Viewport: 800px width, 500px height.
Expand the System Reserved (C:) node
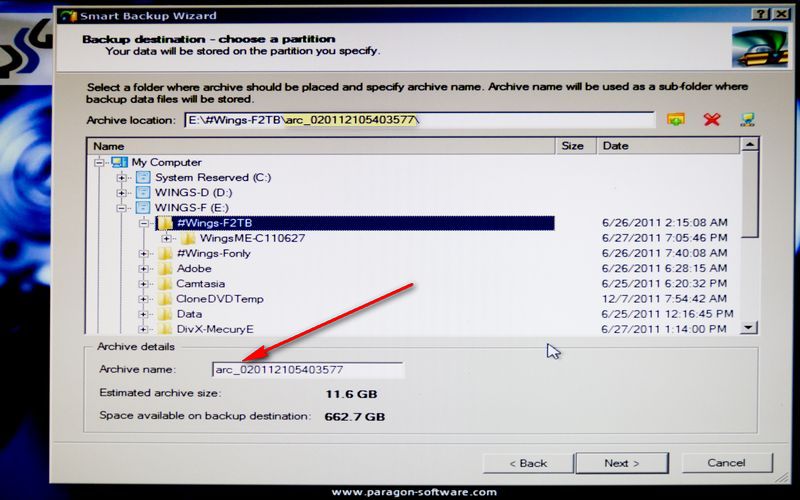tap(121, 178)
